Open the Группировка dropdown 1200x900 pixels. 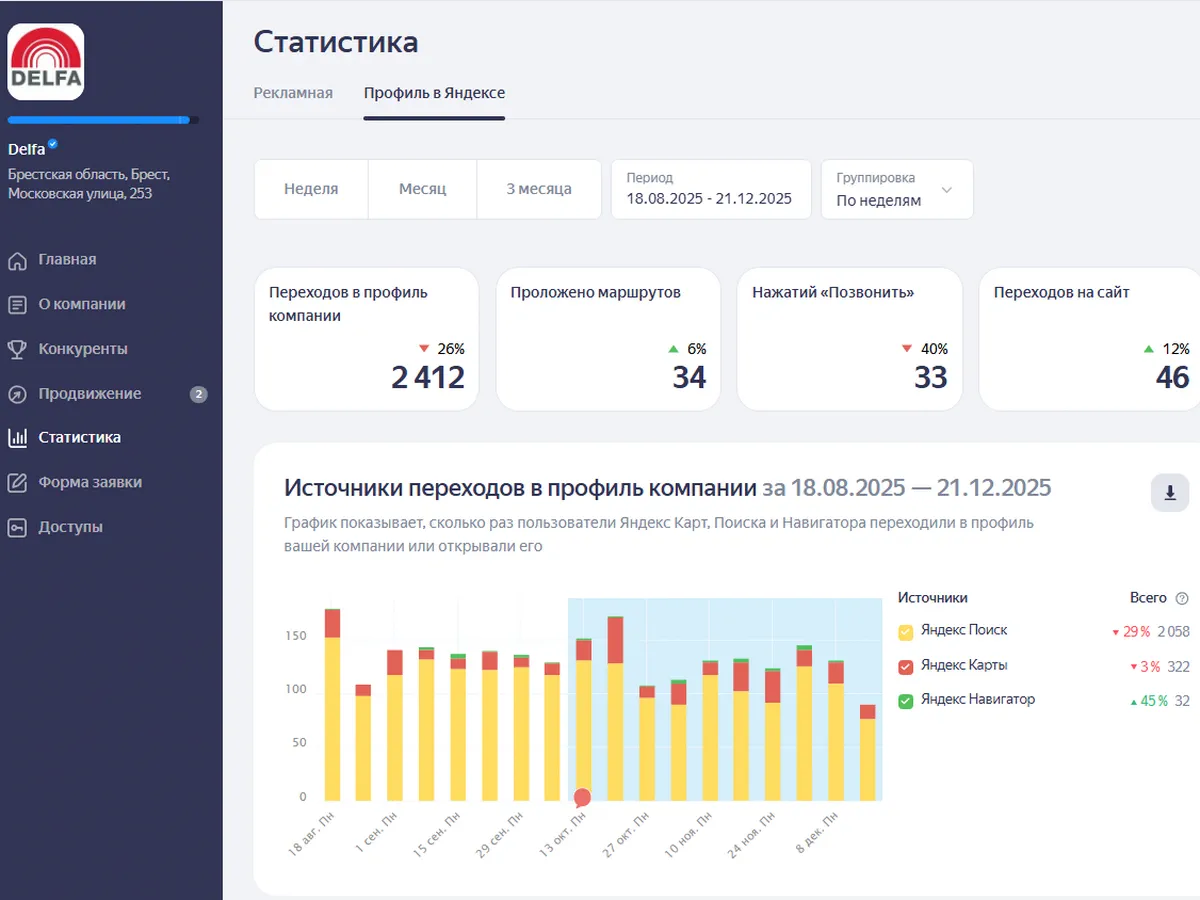tap(896, 189)
